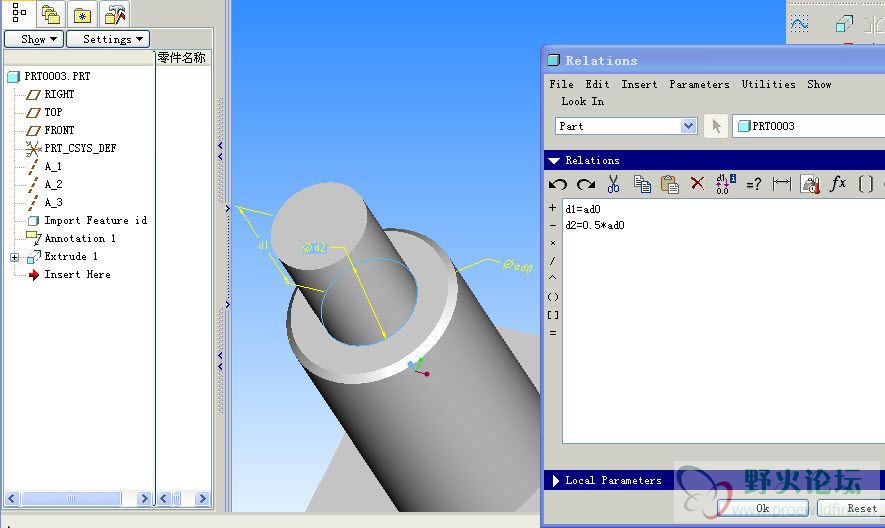Click scroll left arrow under tree
This screenshot has height=528, width=885.
point(12,499)
